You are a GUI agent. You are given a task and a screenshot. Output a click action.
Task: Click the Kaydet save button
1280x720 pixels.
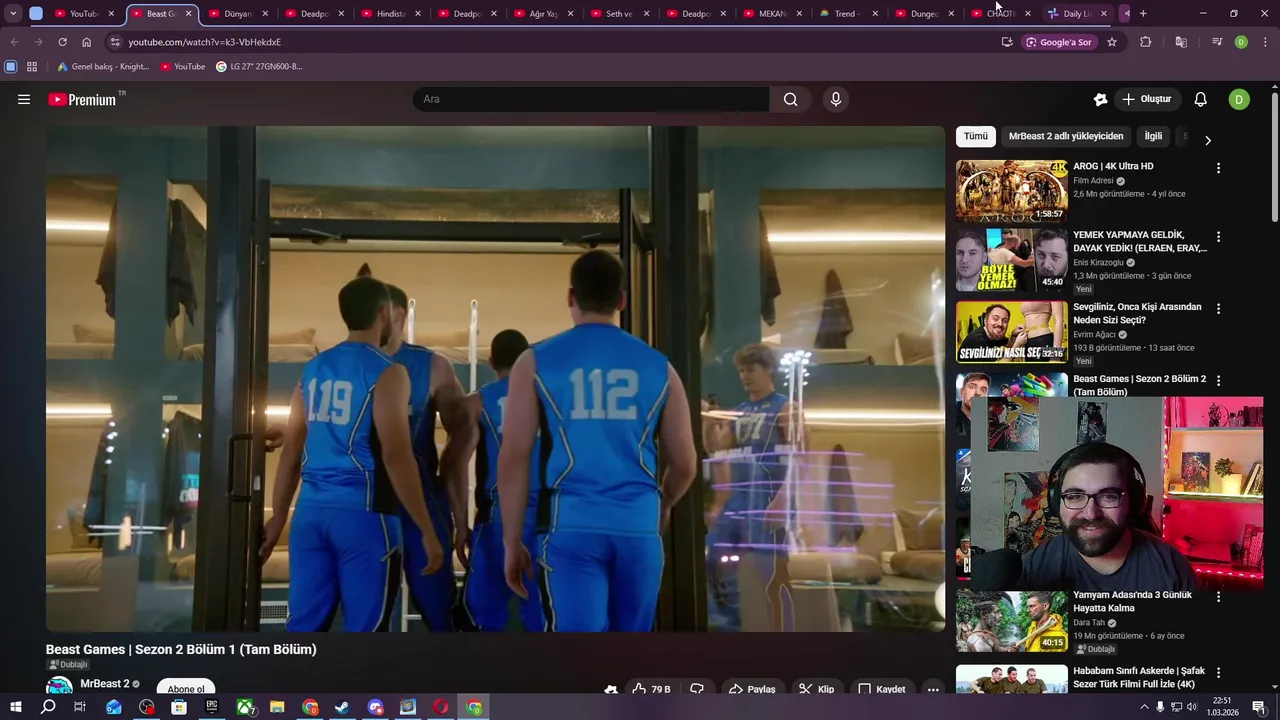coord(882,689)
